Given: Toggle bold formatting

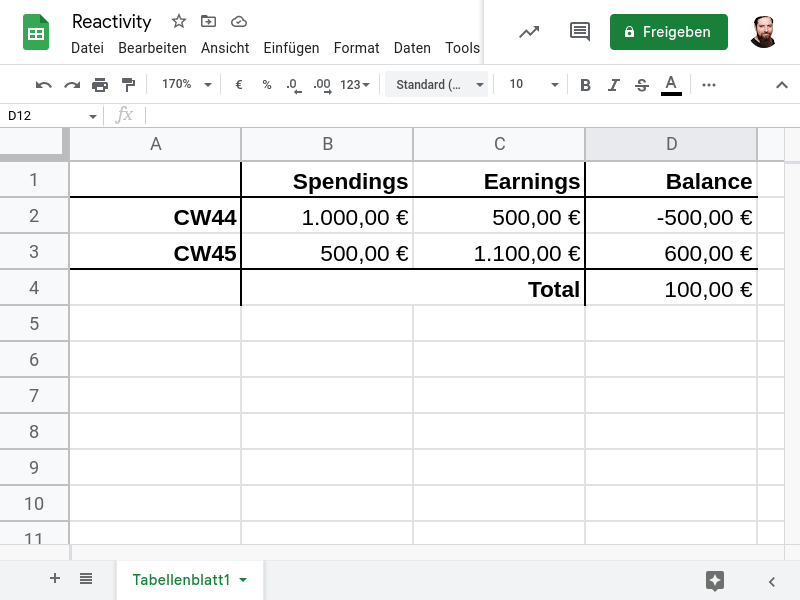Looking at the screenshot, I should [586, 85].
